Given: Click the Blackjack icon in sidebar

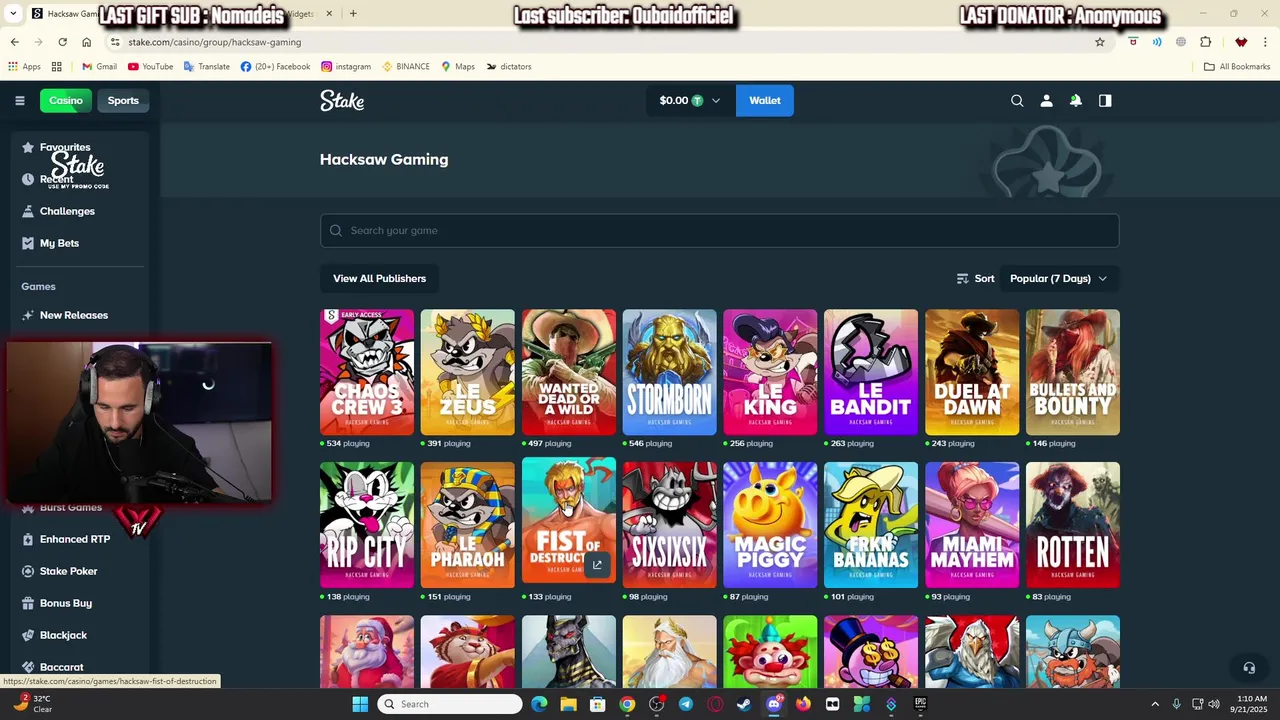Looking at the screenshot, I should coord(28,635).
